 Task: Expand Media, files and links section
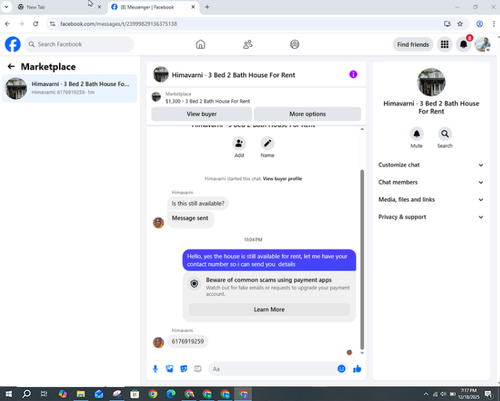431,200
